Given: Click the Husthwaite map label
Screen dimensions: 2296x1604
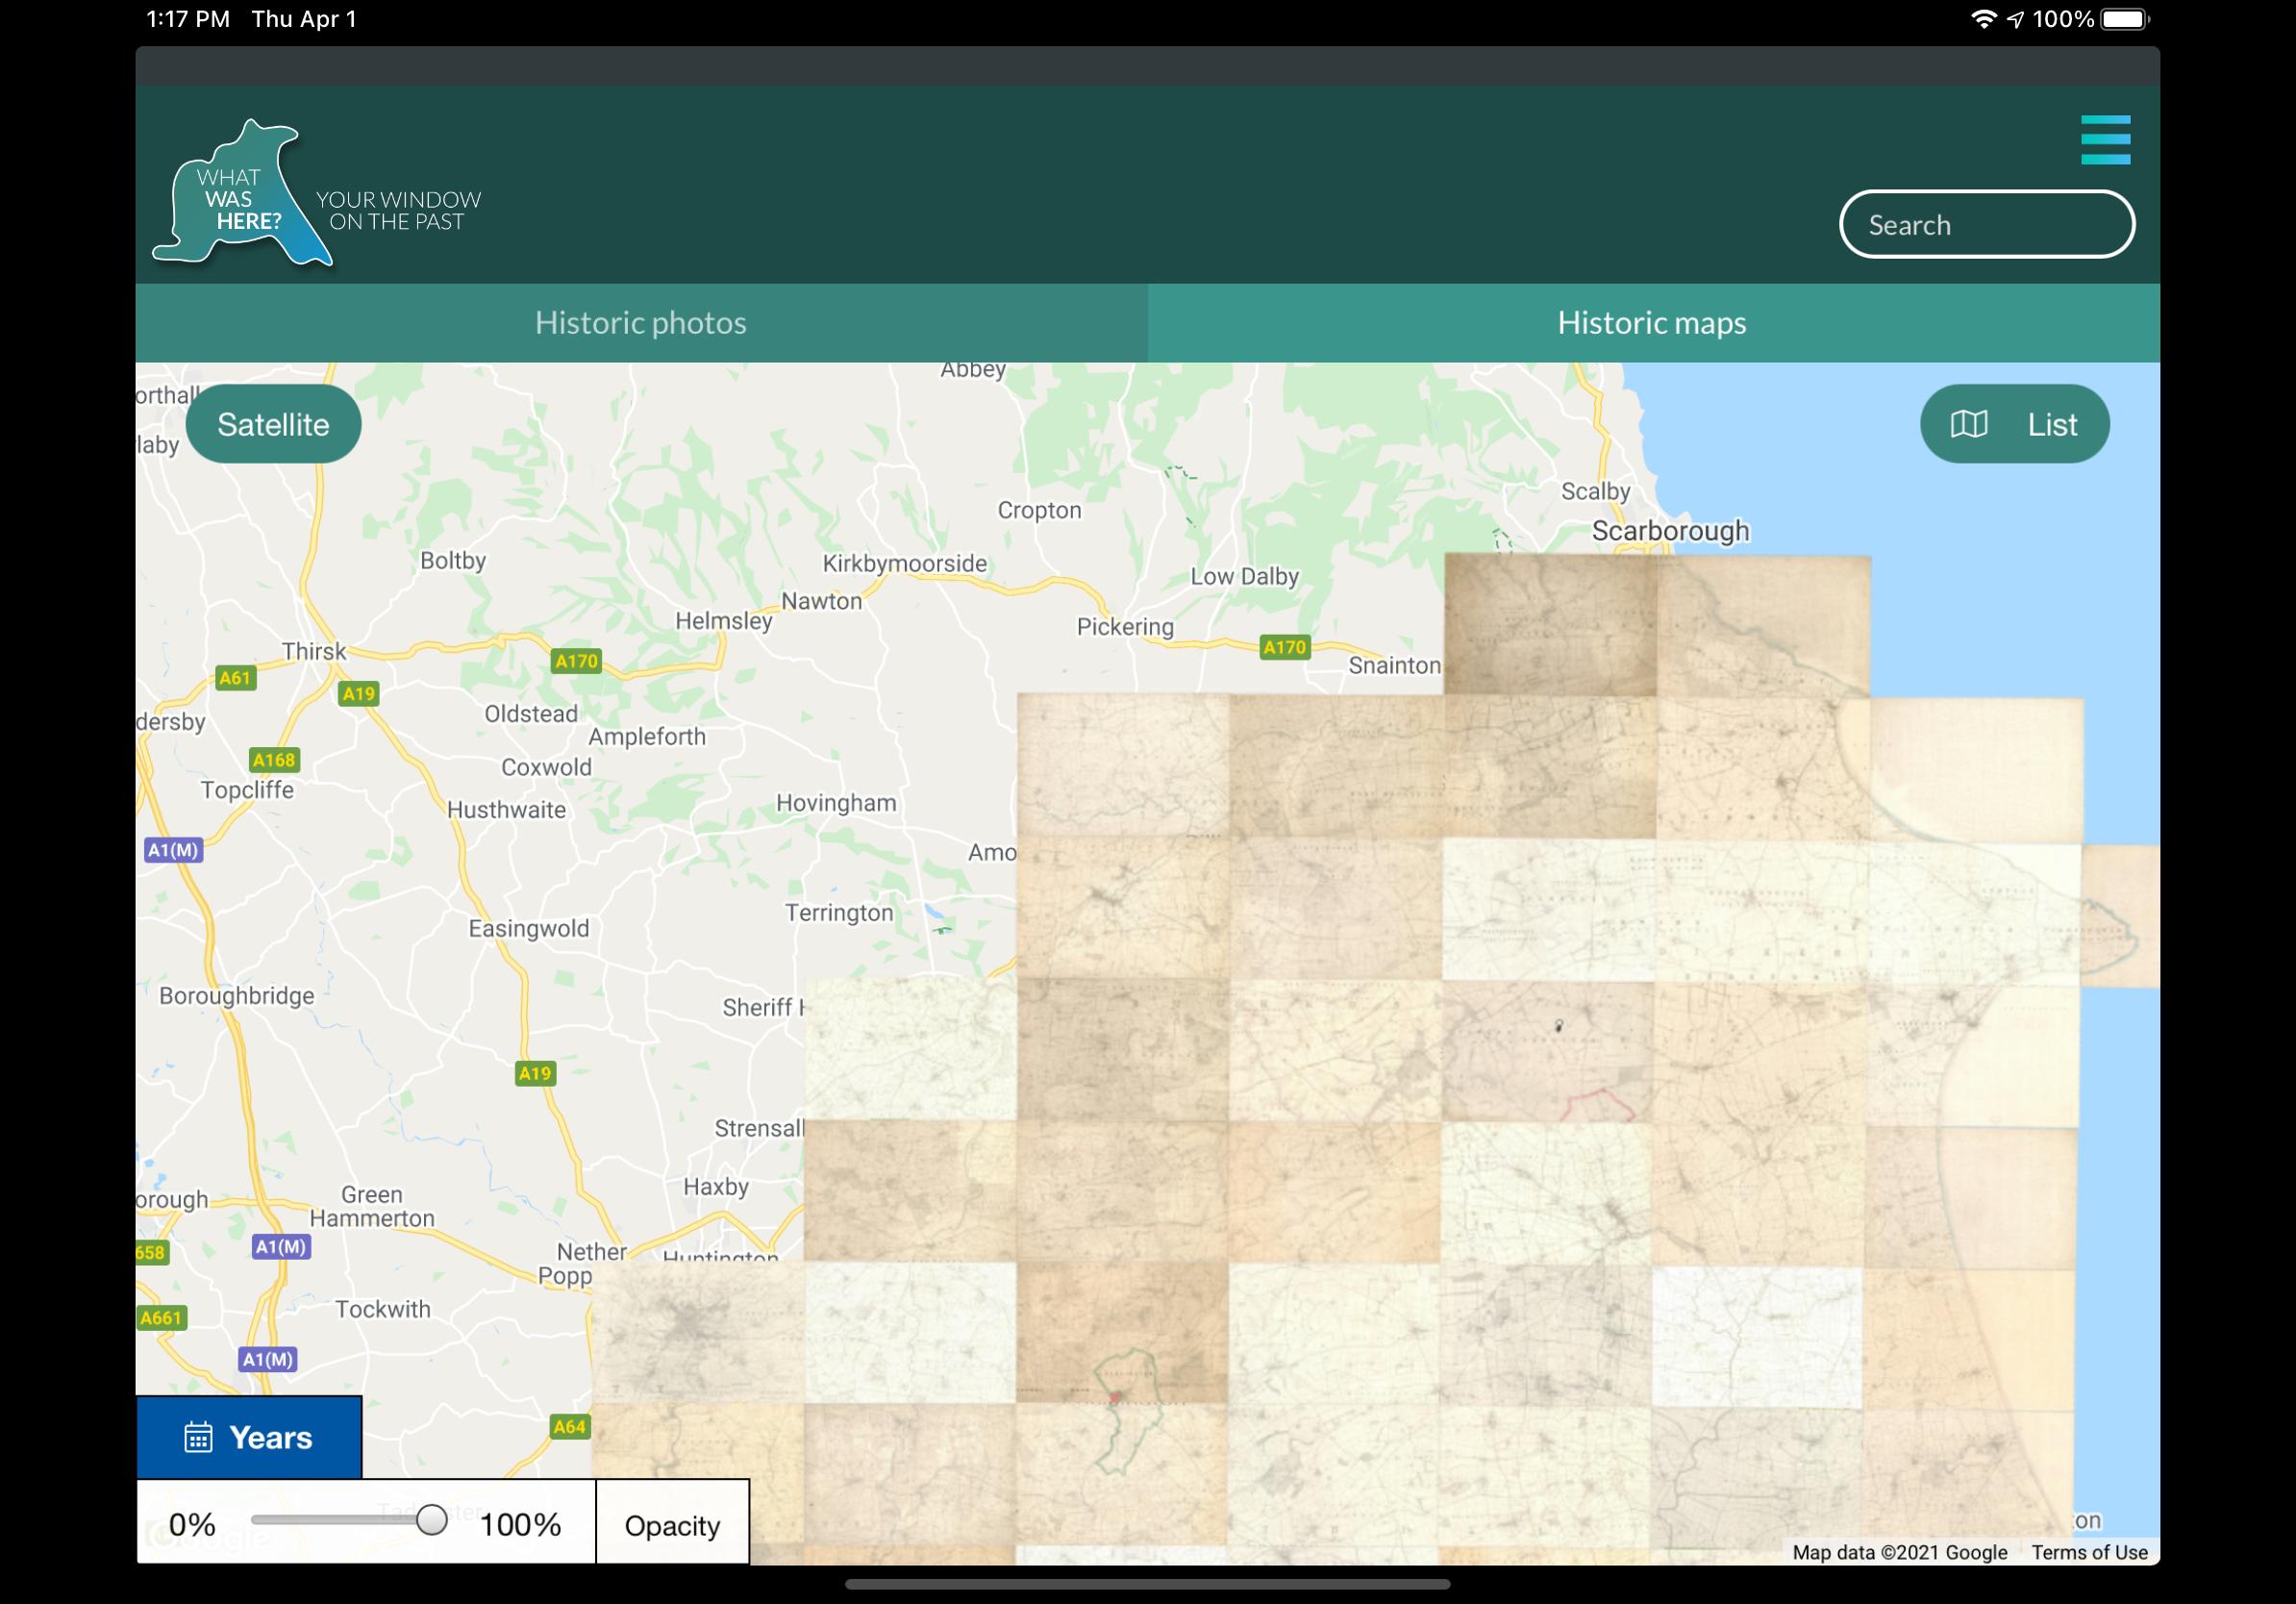Looking at the screenshot, I should pos(507,811).
